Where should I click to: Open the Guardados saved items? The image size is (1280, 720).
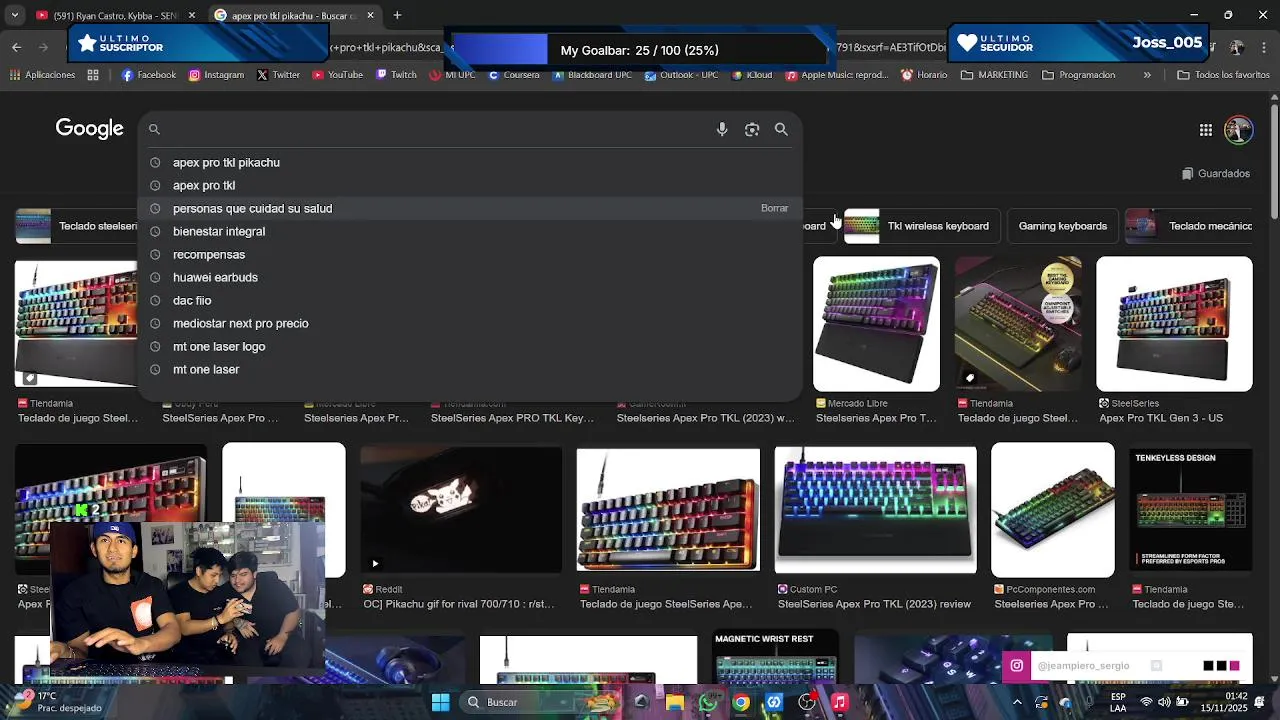(1215, 173)
